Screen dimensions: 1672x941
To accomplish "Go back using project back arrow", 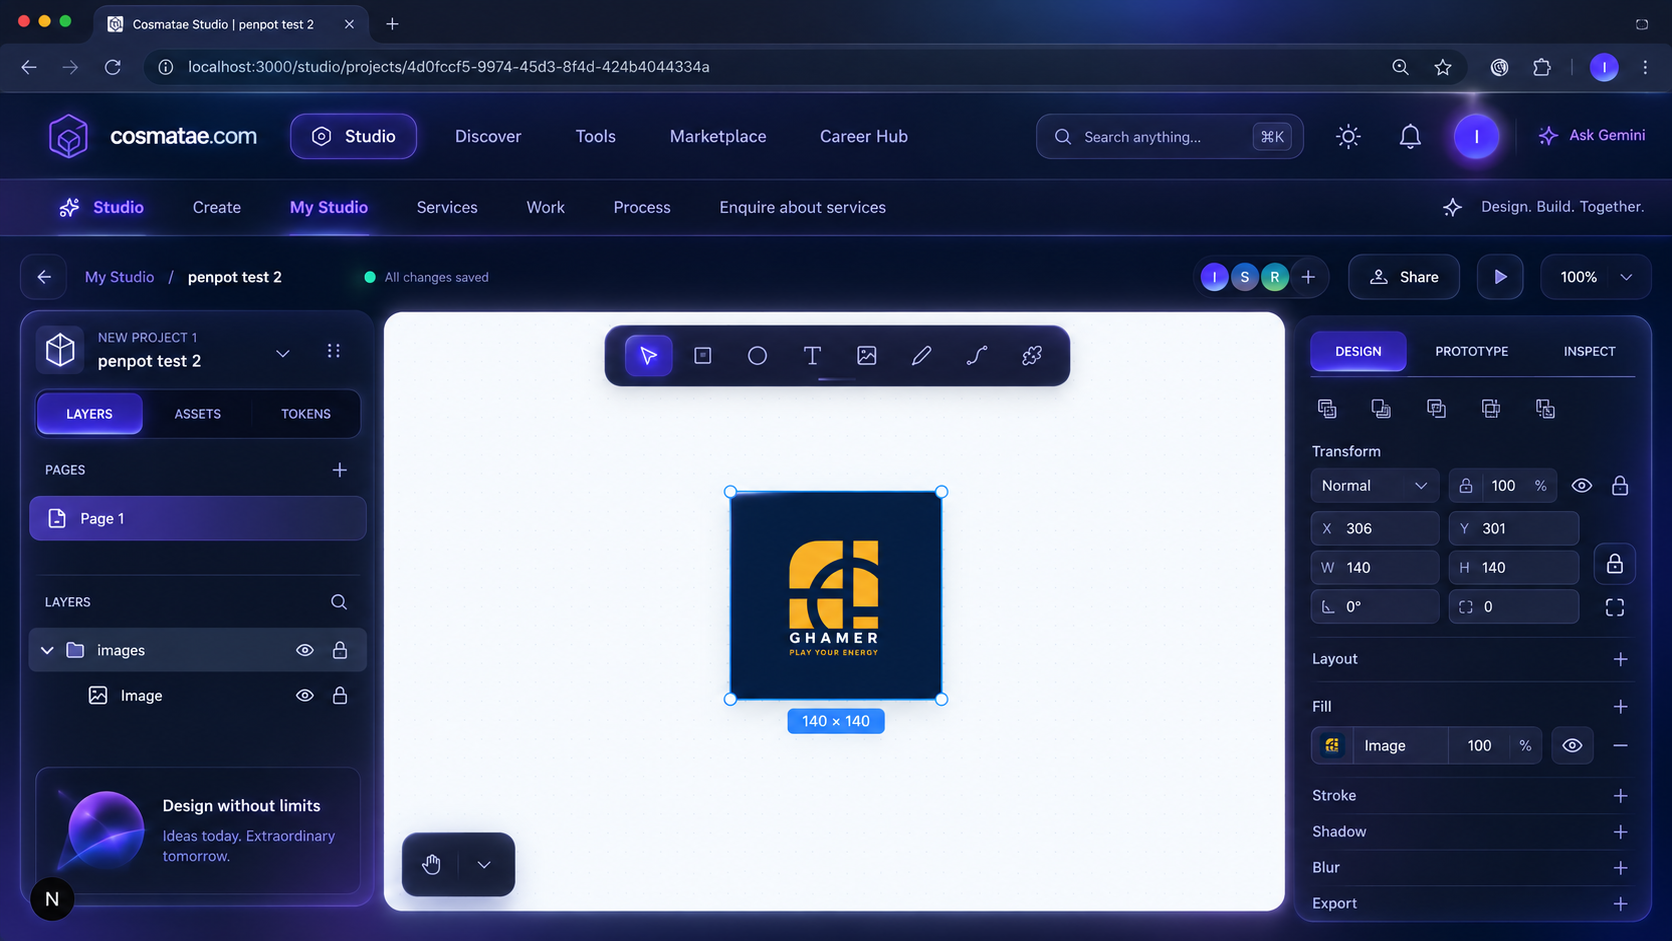I will tap(44, 277).
